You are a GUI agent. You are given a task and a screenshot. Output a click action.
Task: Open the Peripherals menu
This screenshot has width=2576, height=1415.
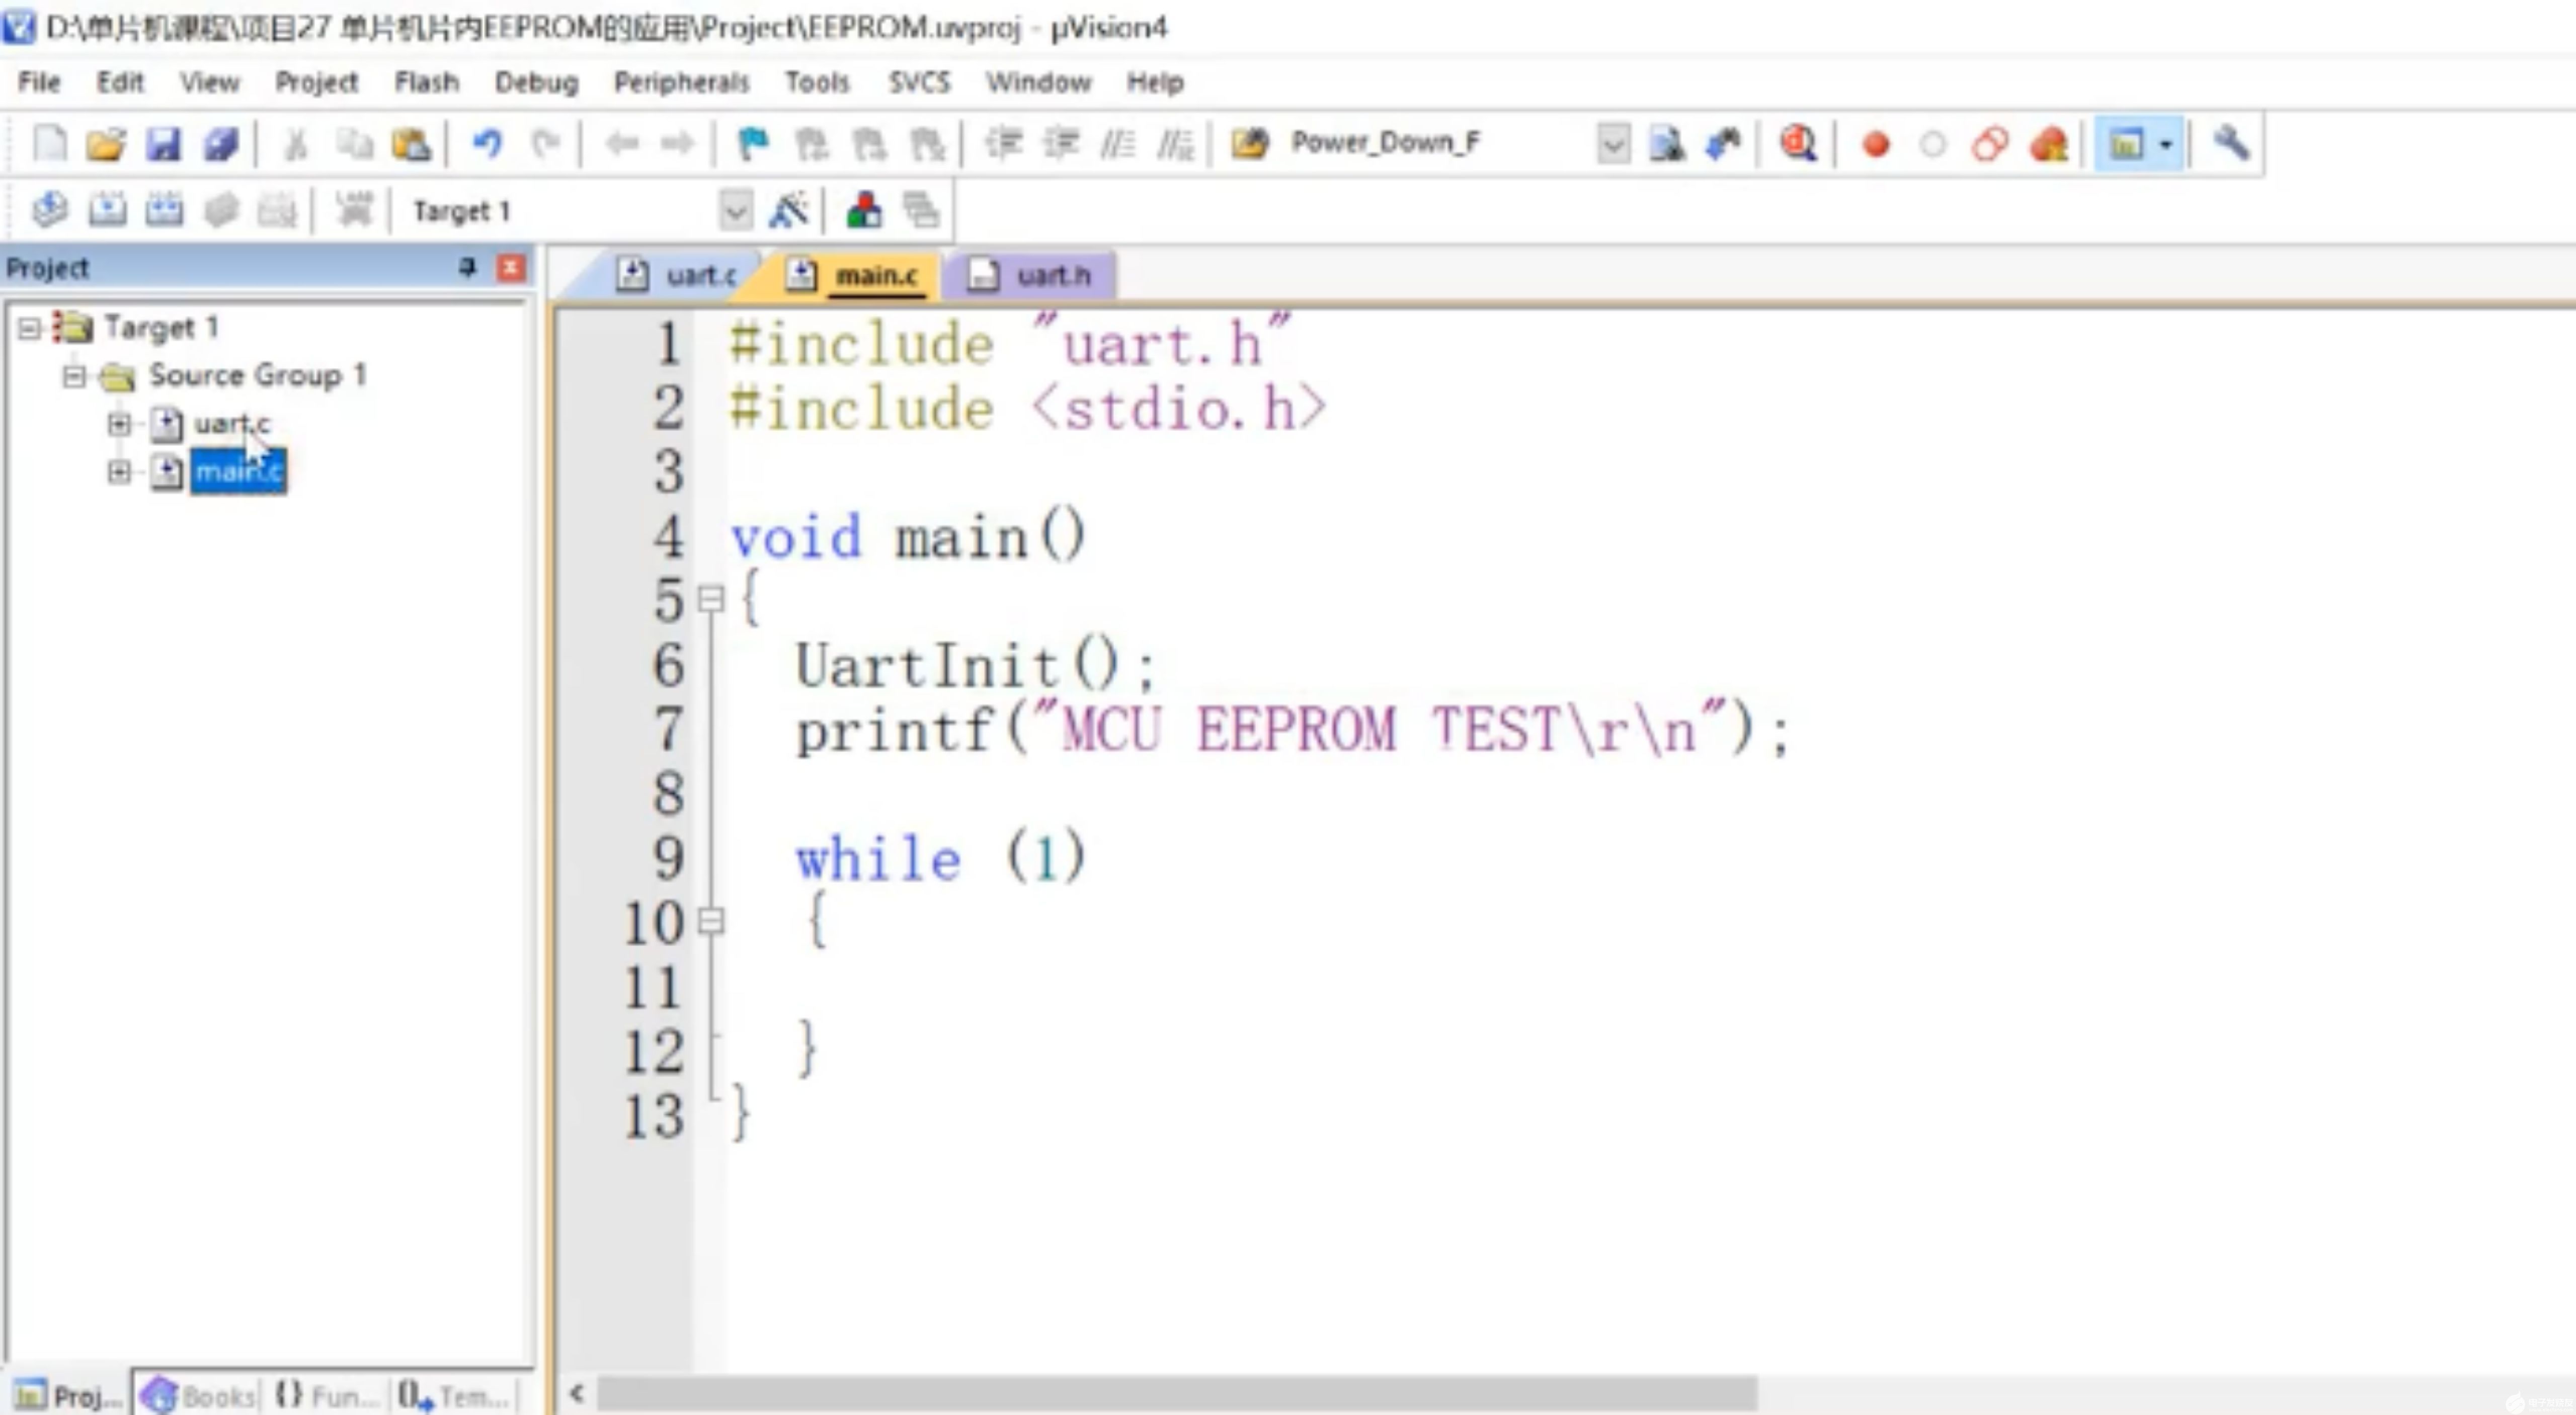[x=682, y=82]
